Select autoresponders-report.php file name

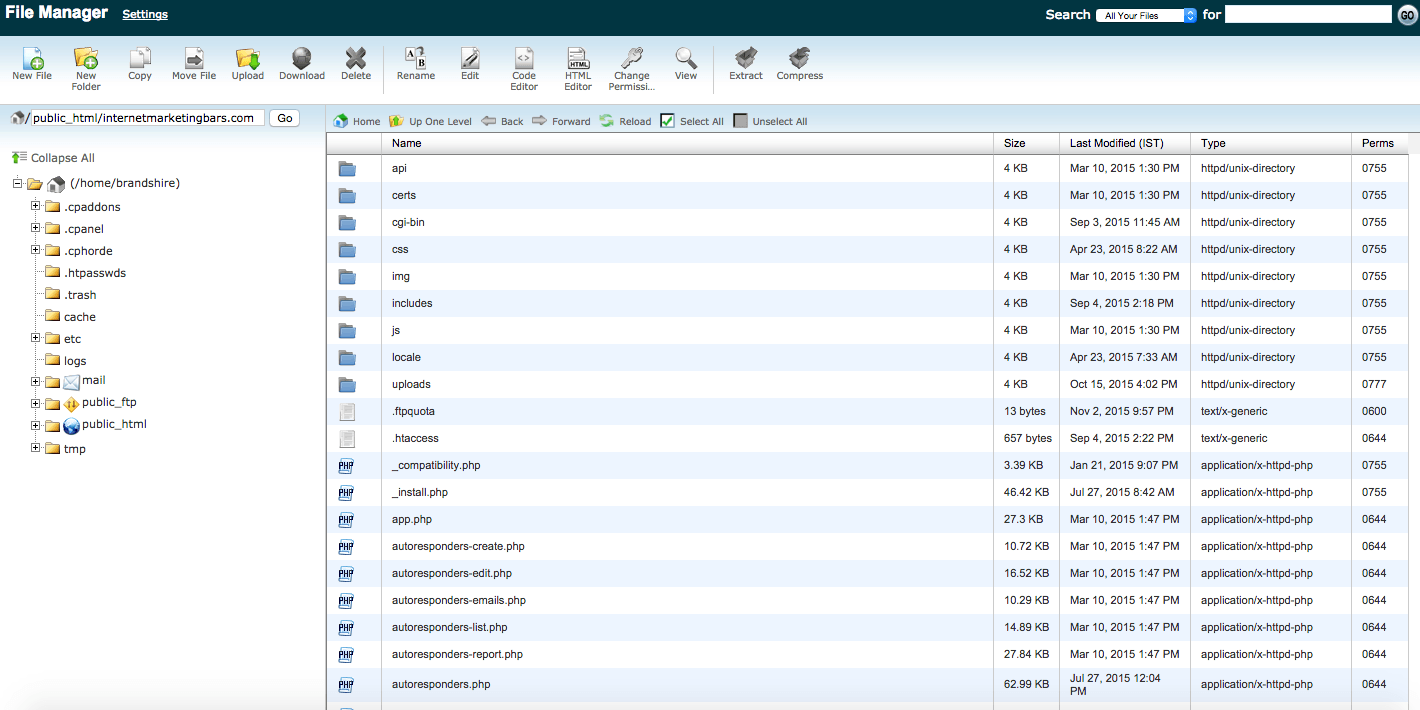point(457,654)
